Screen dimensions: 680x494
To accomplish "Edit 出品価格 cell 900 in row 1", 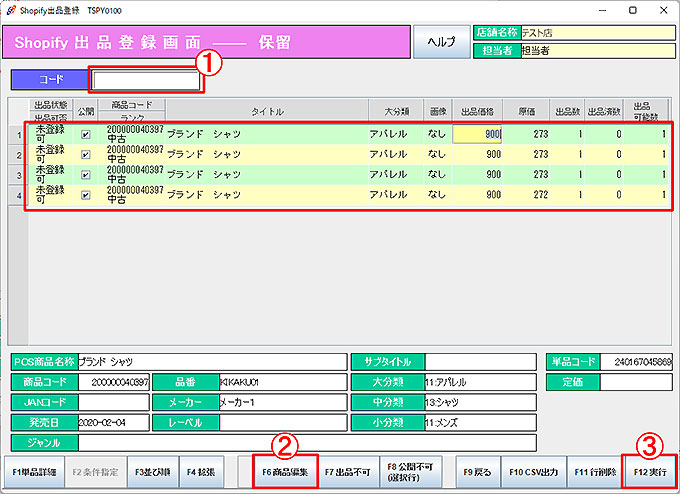I will tap(477, 134).
